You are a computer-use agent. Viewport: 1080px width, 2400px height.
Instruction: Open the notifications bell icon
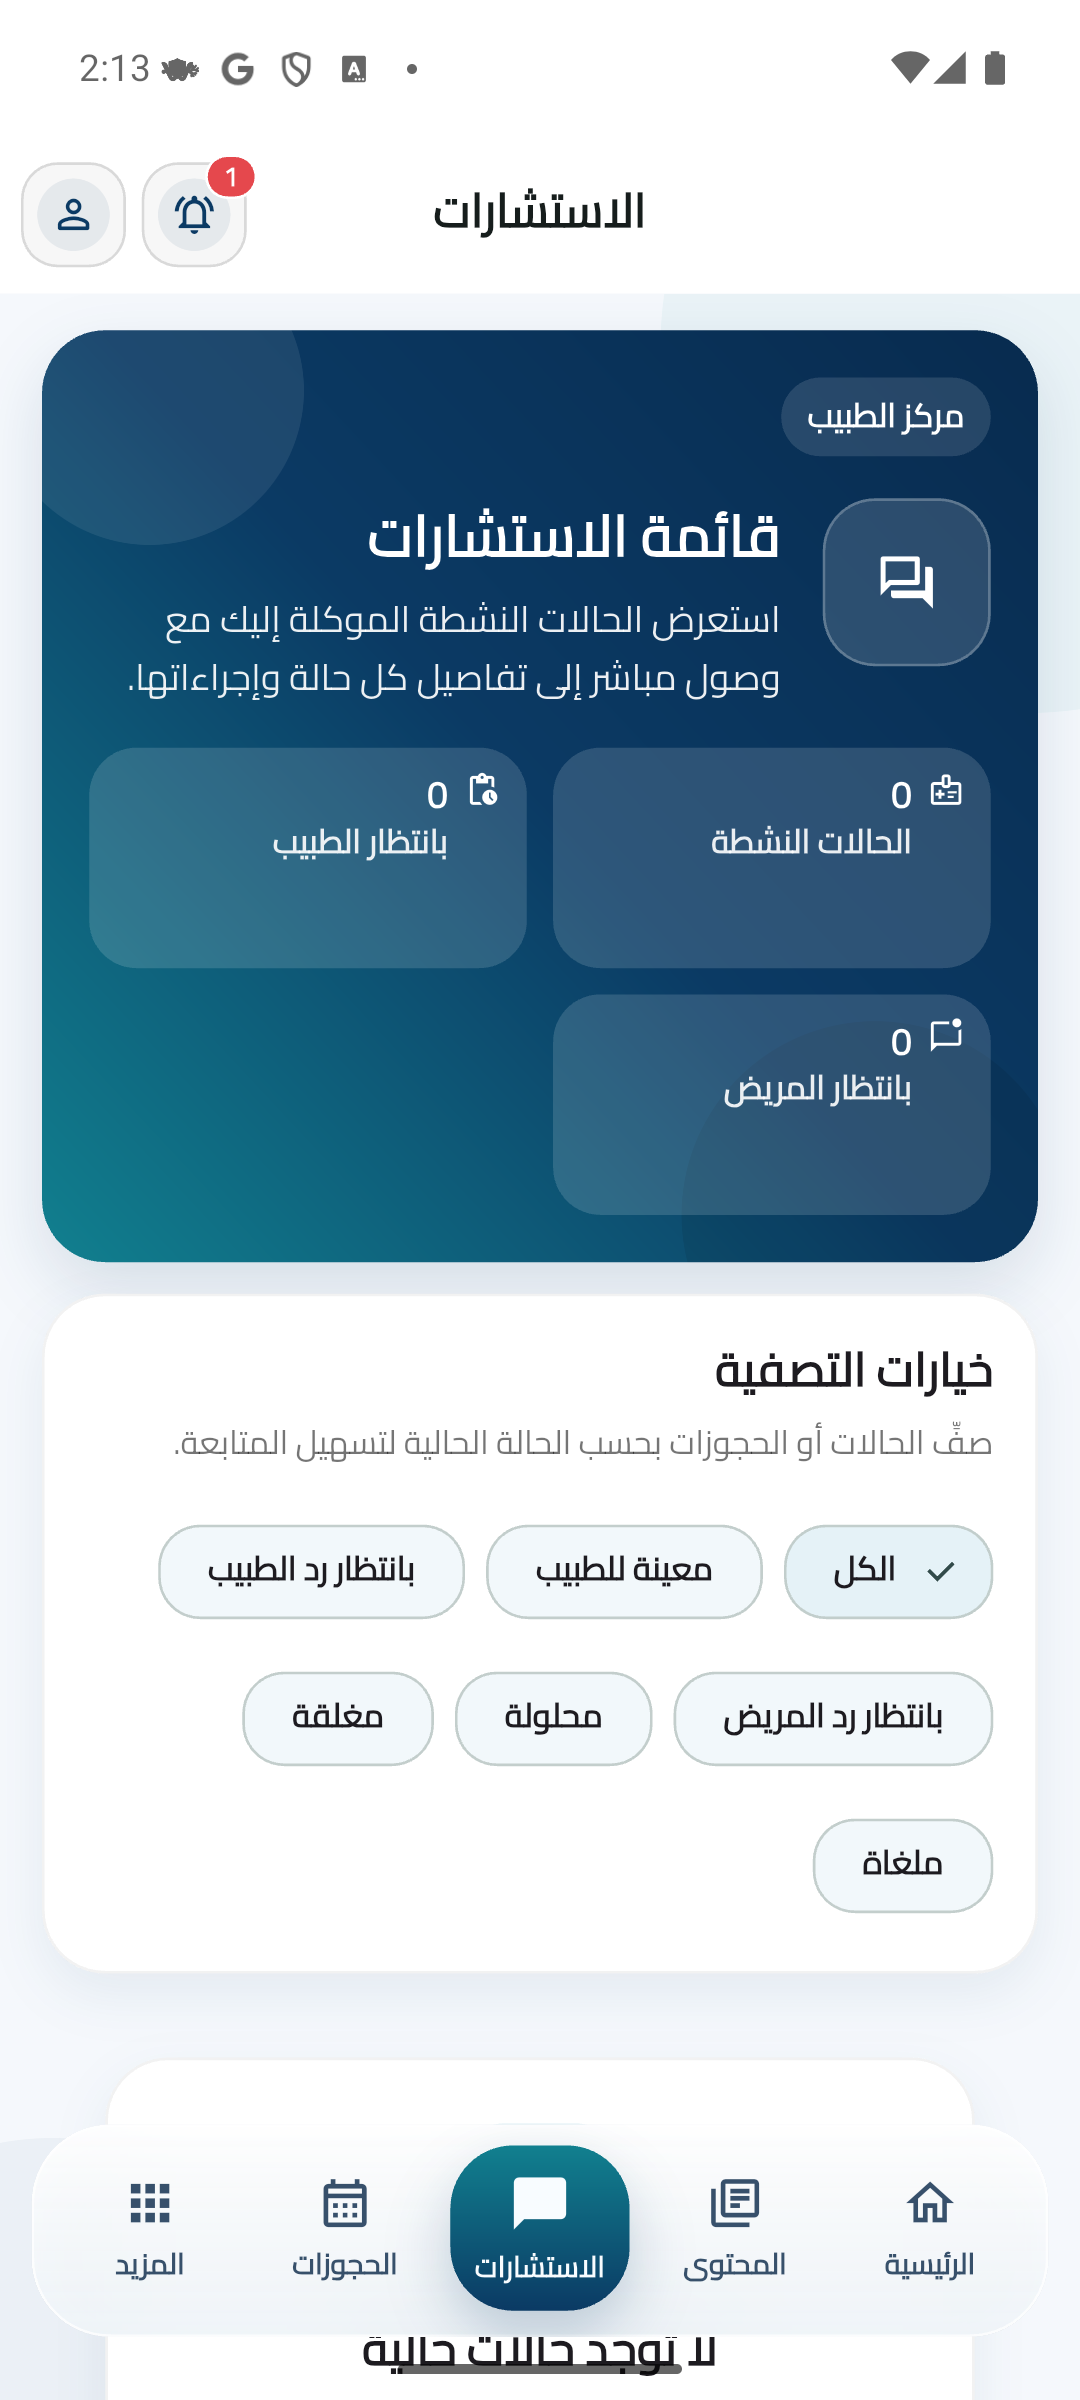(x=194, y=215)
